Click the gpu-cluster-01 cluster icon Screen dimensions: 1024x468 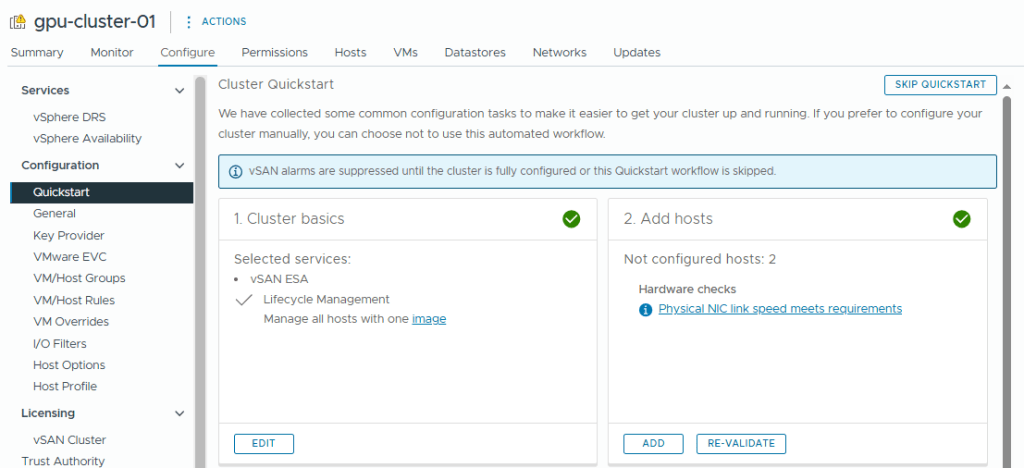click(18, 22)
